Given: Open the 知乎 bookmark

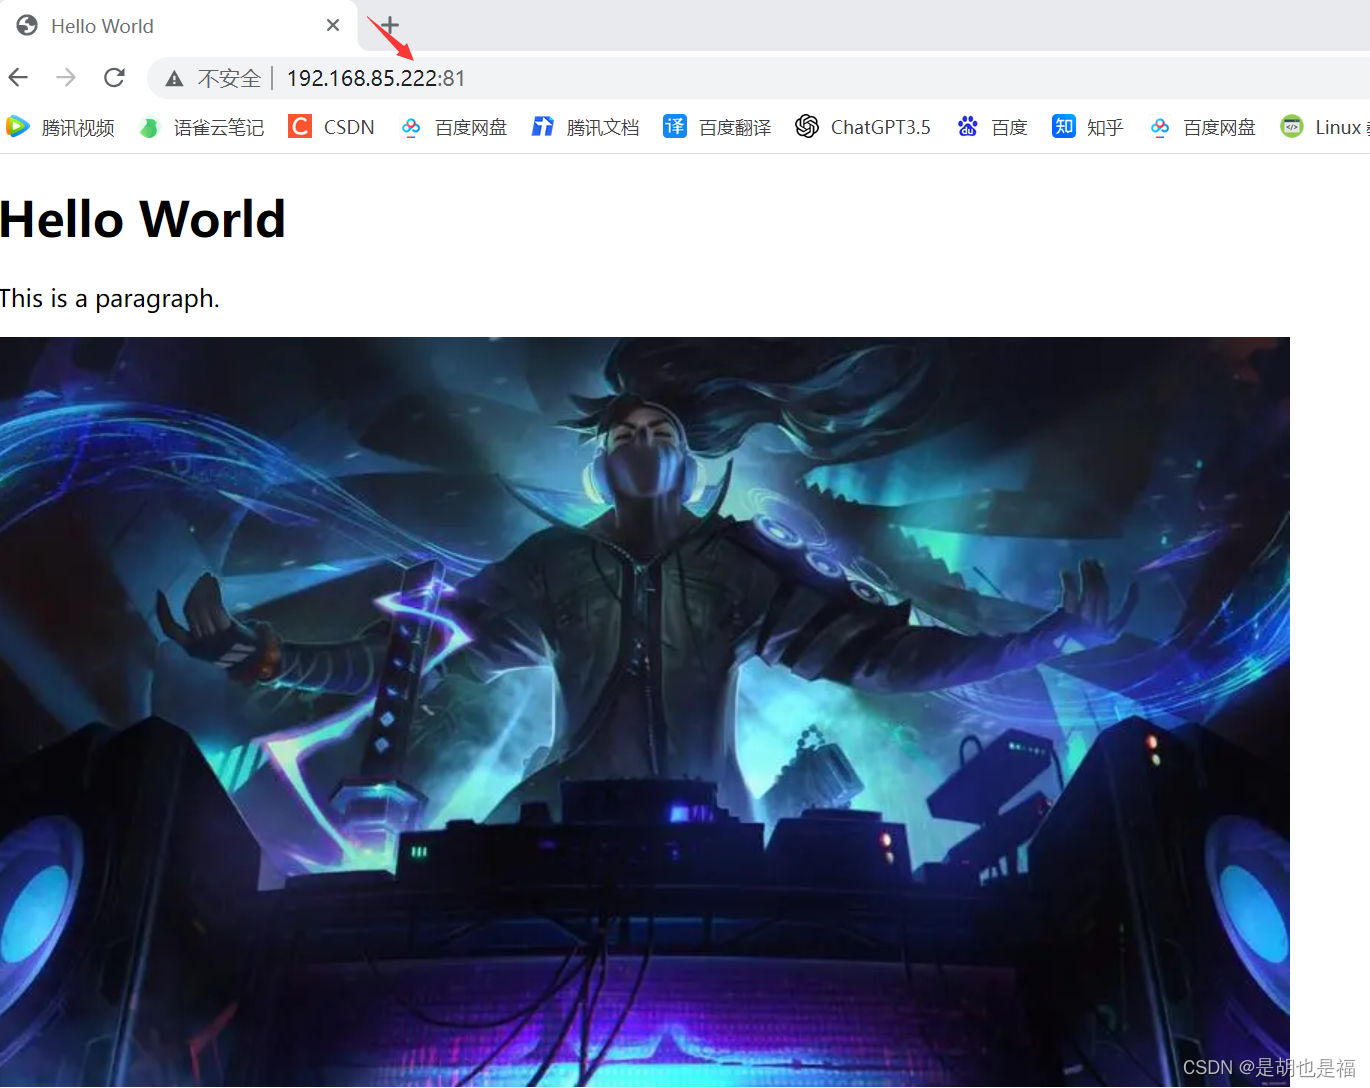Looking at the screenshot, I should point(1087,127).
